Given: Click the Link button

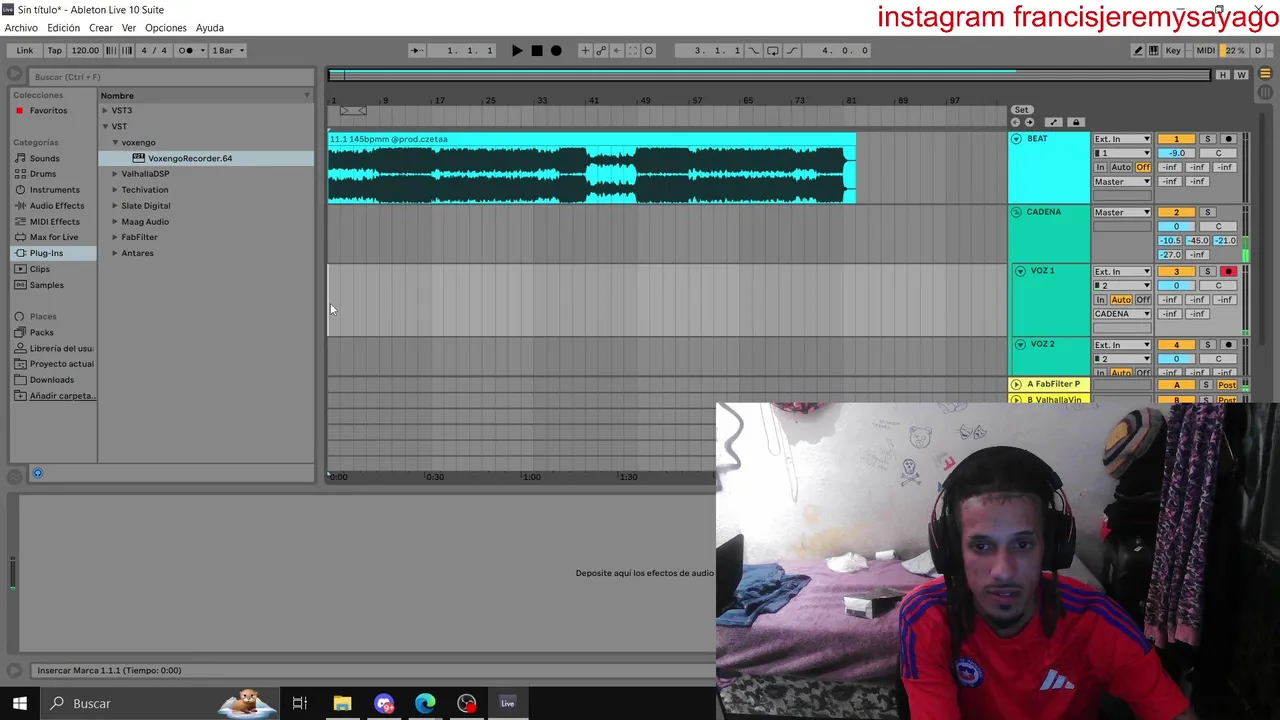Looking at the screenshot, I should pos(25,50).
